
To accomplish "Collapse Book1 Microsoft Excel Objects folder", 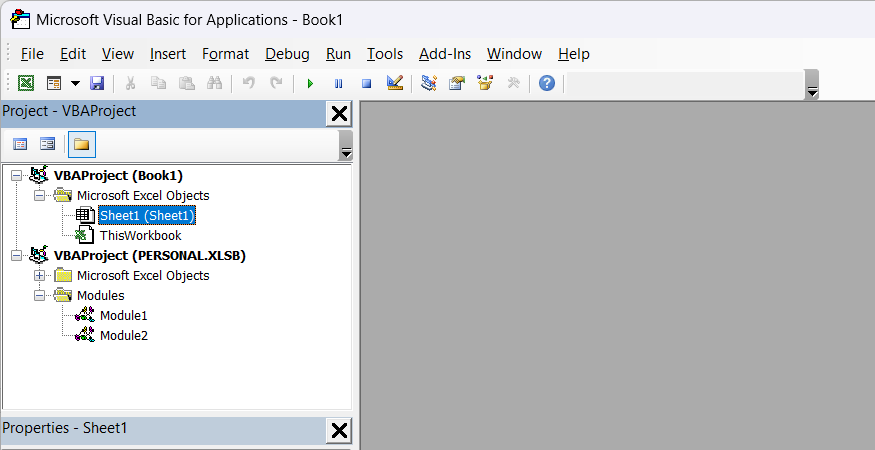I will 39,196.
